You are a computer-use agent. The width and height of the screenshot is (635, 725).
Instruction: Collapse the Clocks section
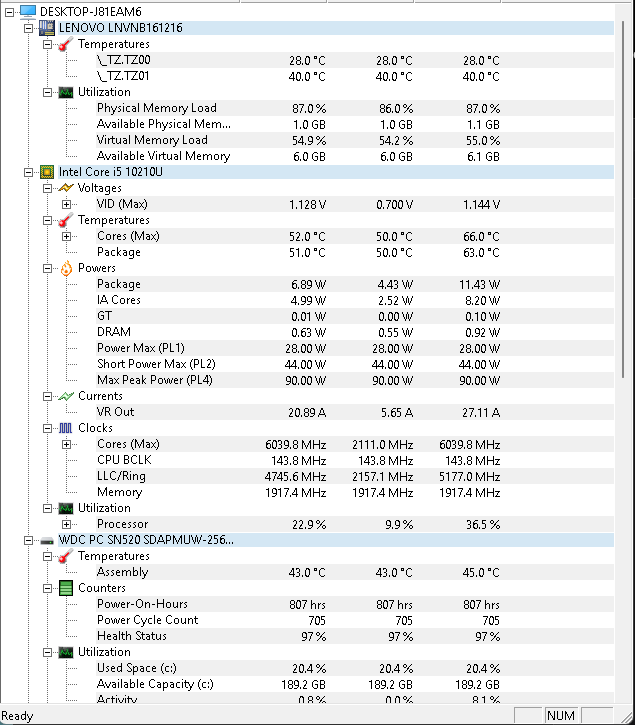pyautogui.click(x=47, y=429)
